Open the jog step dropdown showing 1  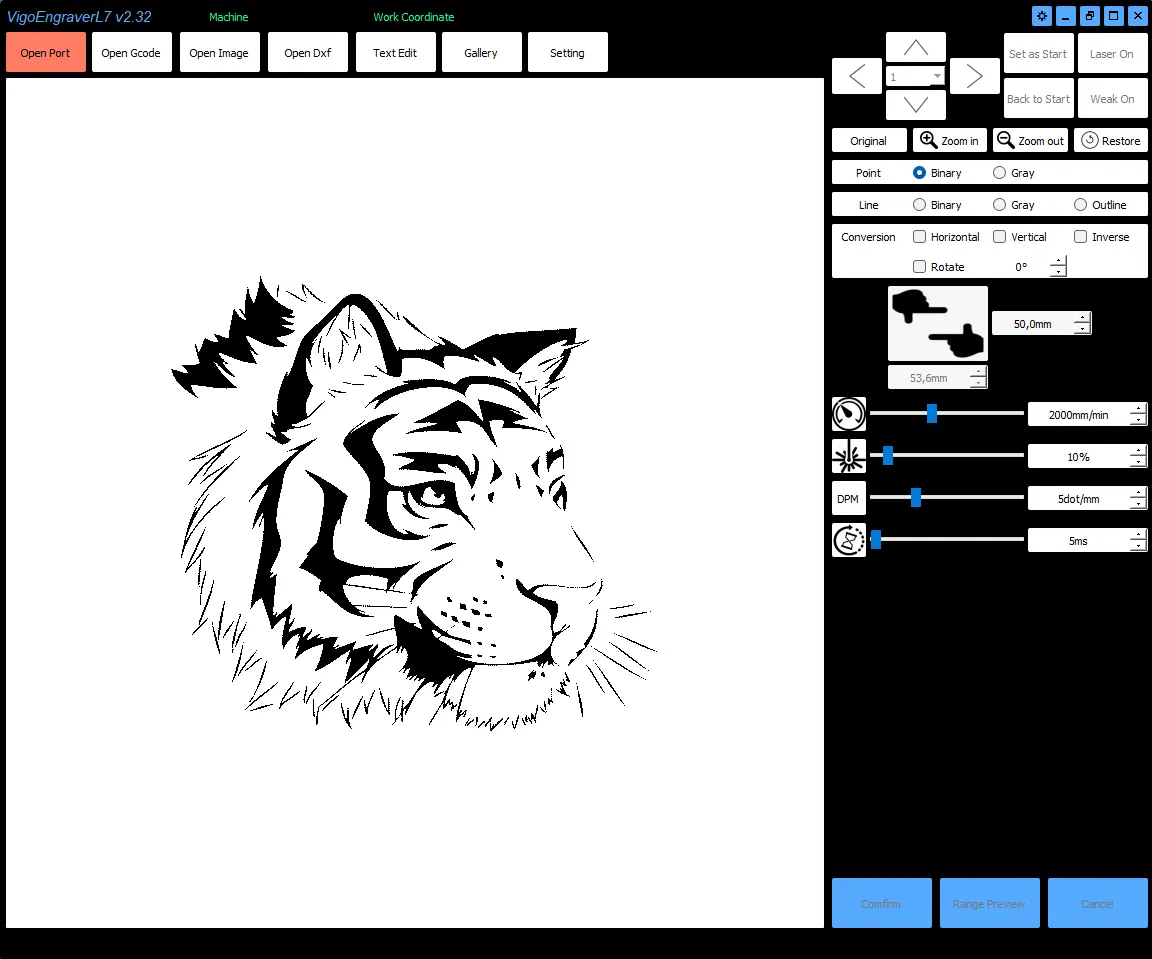pos(915,76)
